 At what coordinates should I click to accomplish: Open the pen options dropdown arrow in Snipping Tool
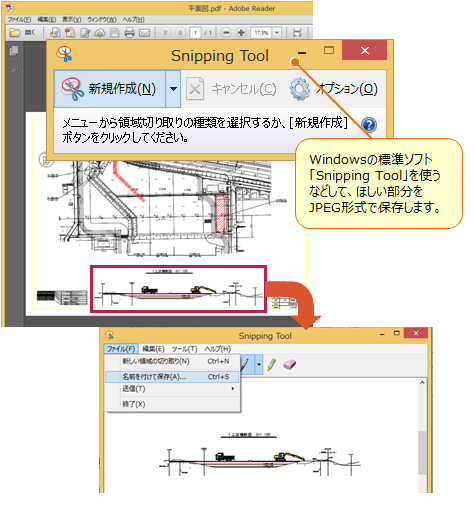259,364
